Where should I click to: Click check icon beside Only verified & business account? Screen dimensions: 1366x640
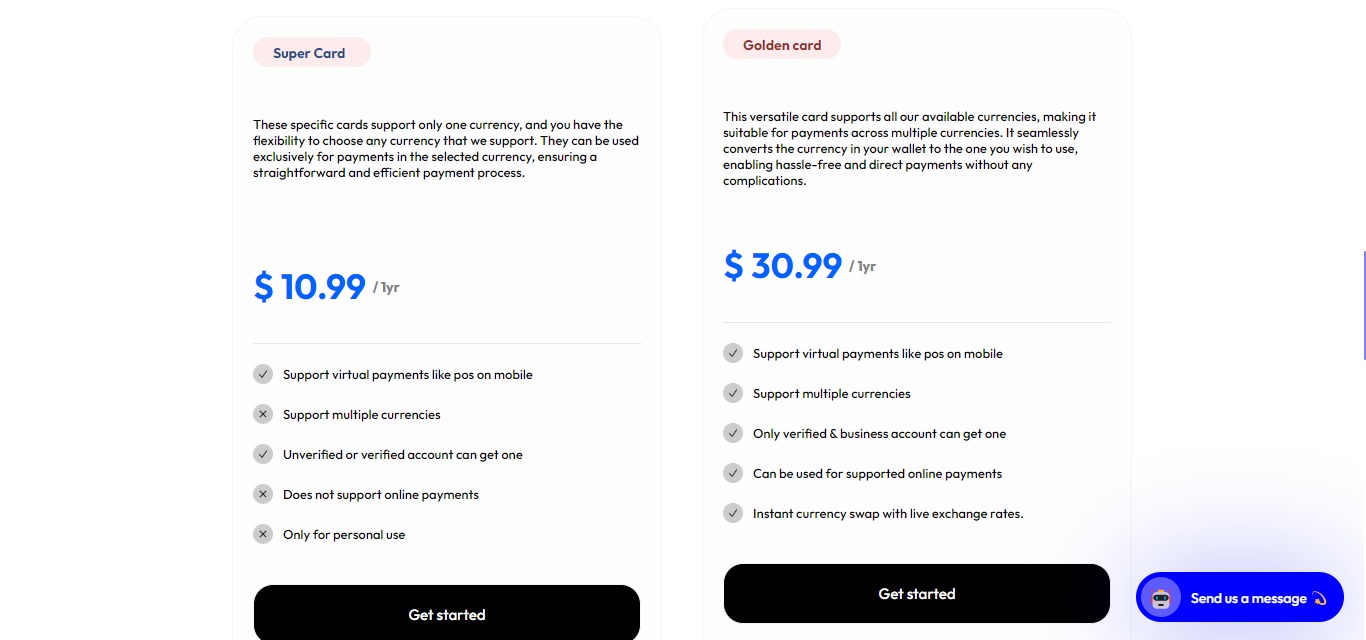click(733, 433)
